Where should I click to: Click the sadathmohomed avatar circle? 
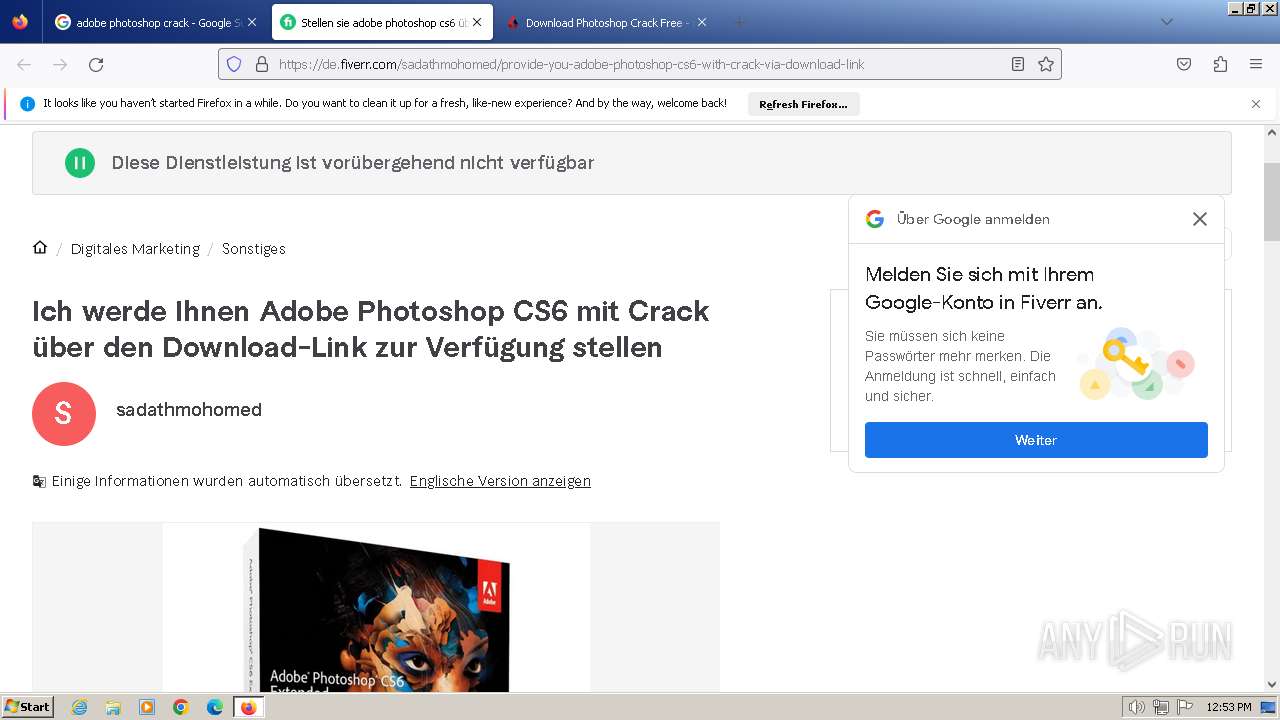point(64,414)
